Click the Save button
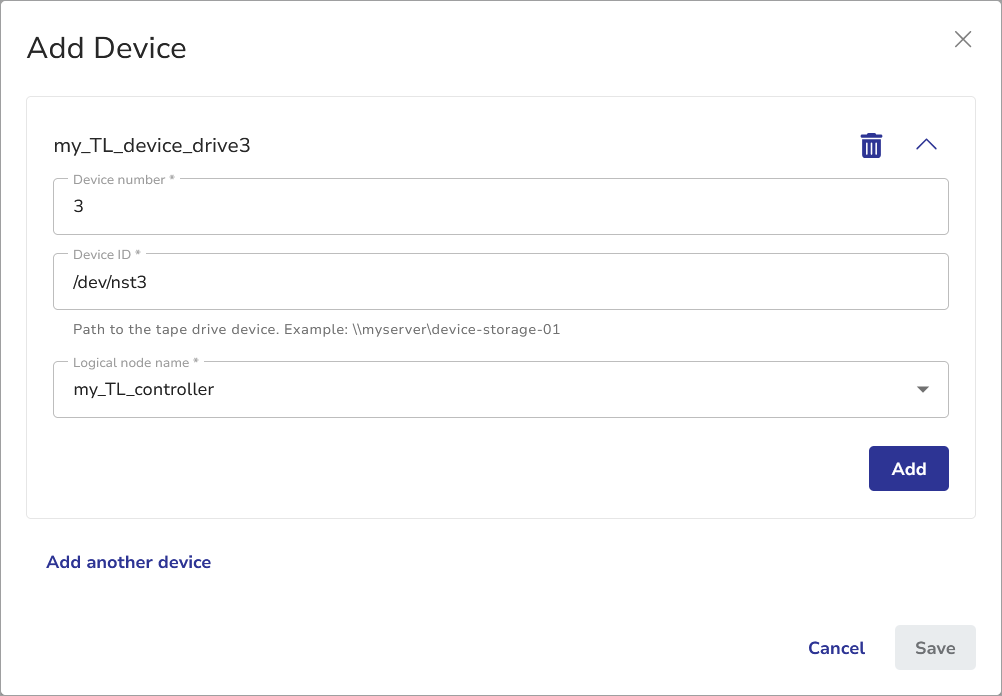Screen dimensions: 1002x696 click(x=934, y=648)
